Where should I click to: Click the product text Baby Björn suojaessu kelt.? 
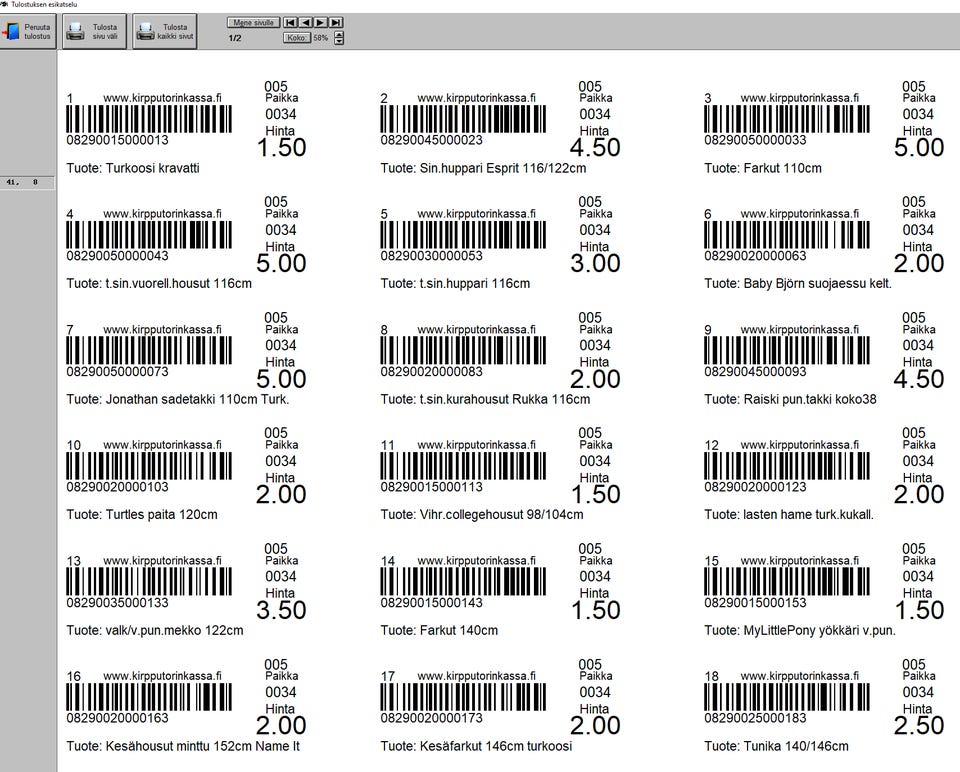click(x=817, y=283)
